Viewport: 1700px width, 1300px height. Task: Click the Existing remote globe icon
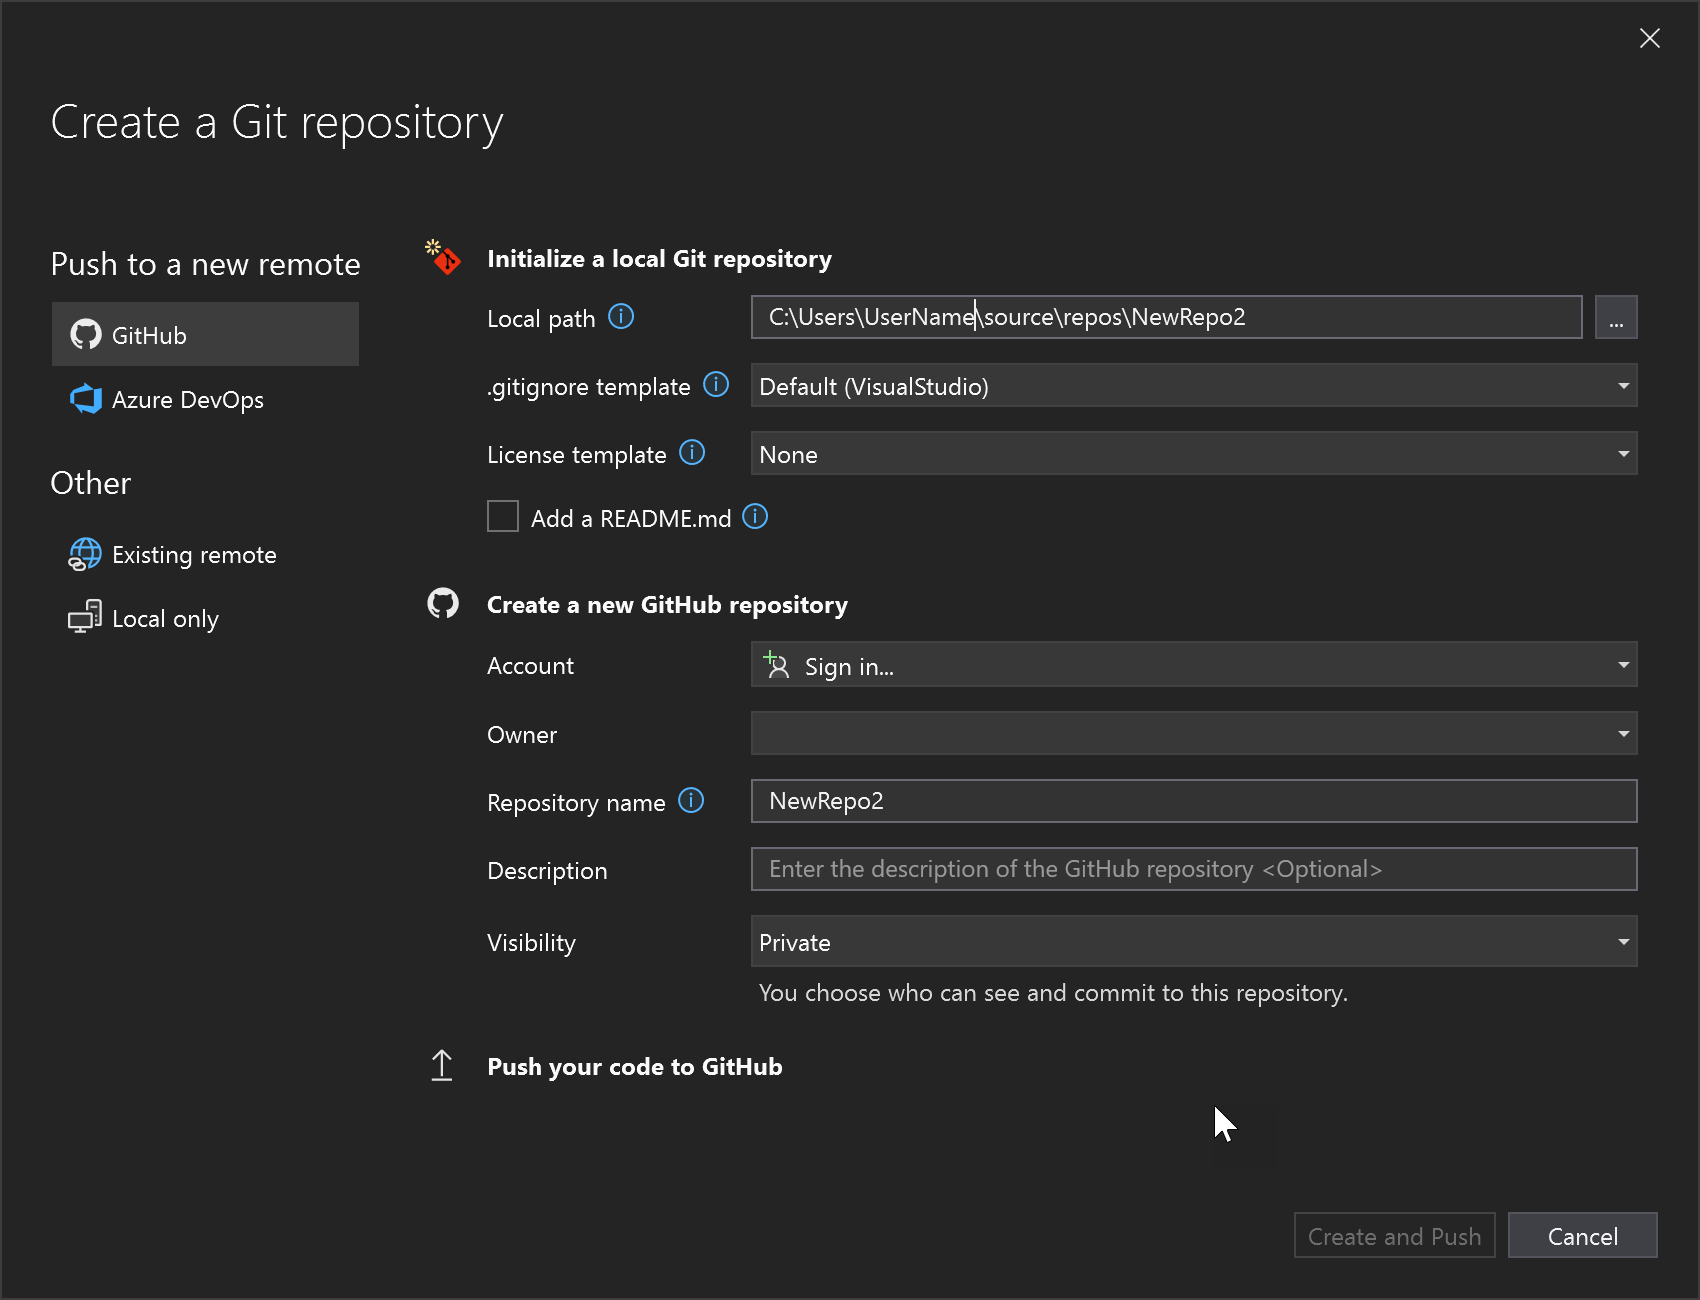click(84, 554)
